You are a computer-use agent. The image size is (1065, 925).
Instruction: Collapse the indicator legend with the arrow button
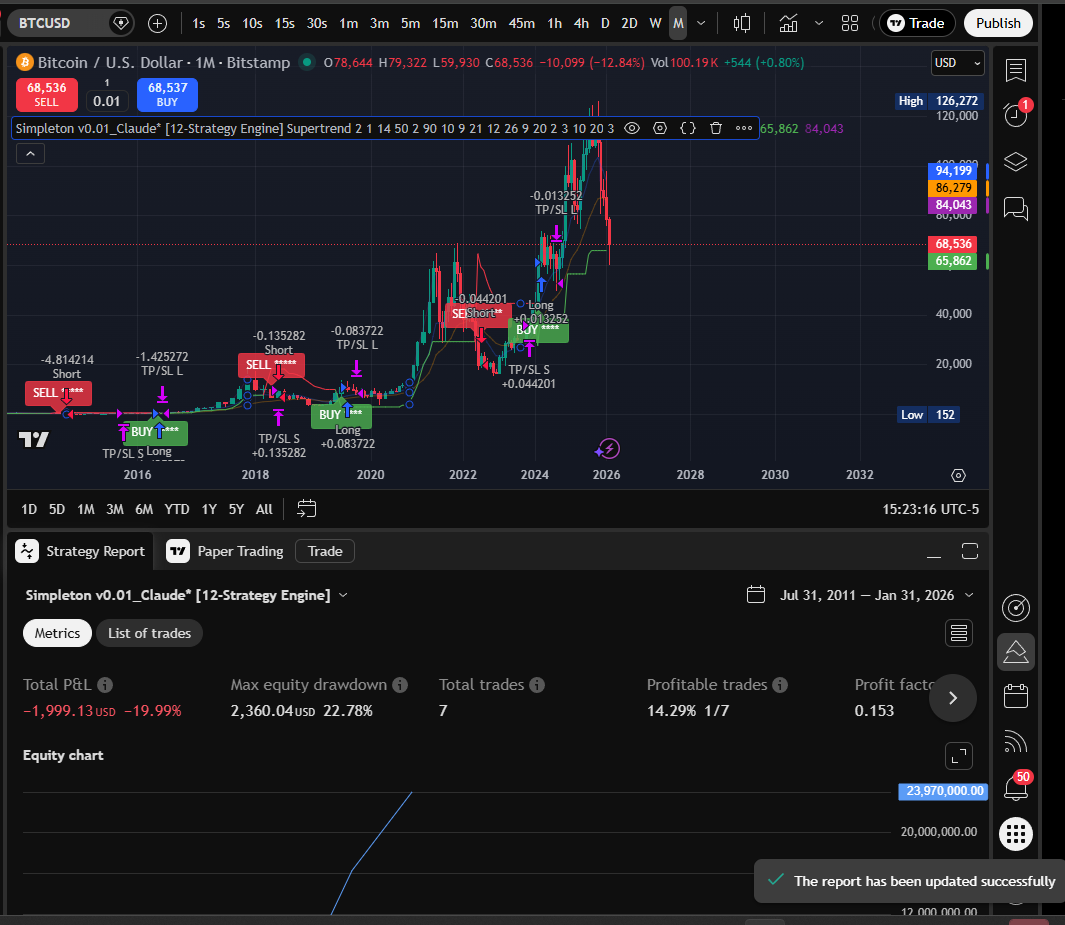click(x=30, y=153)
